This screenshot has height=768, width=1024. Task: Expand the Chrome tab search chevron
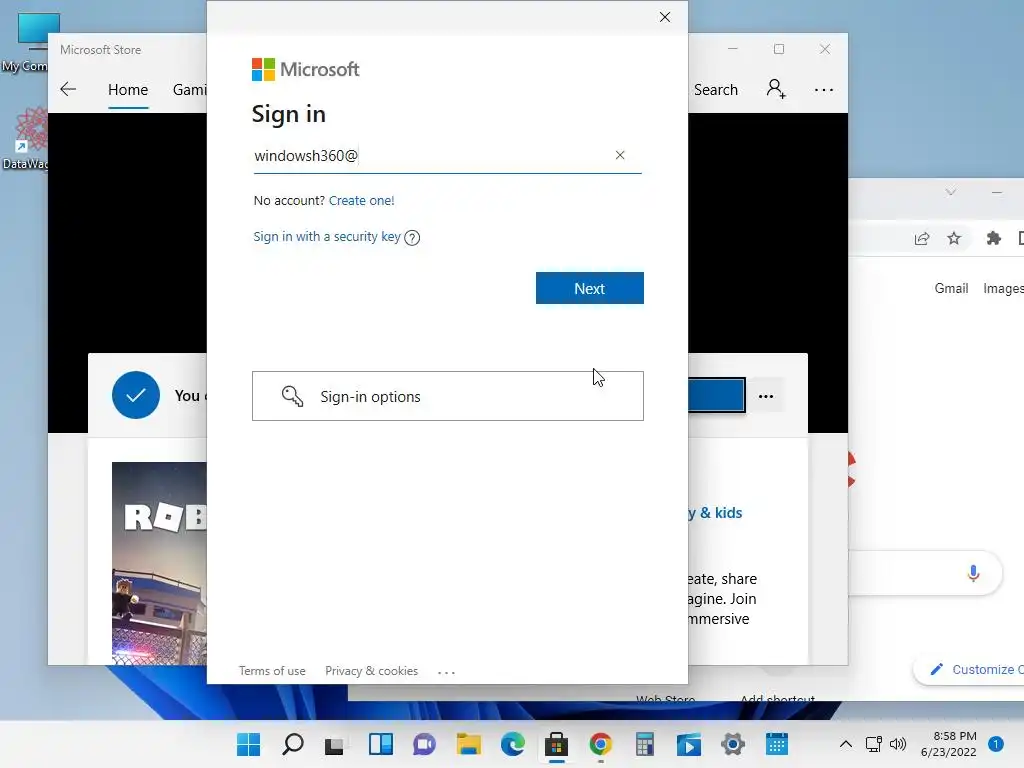point(951,192)
